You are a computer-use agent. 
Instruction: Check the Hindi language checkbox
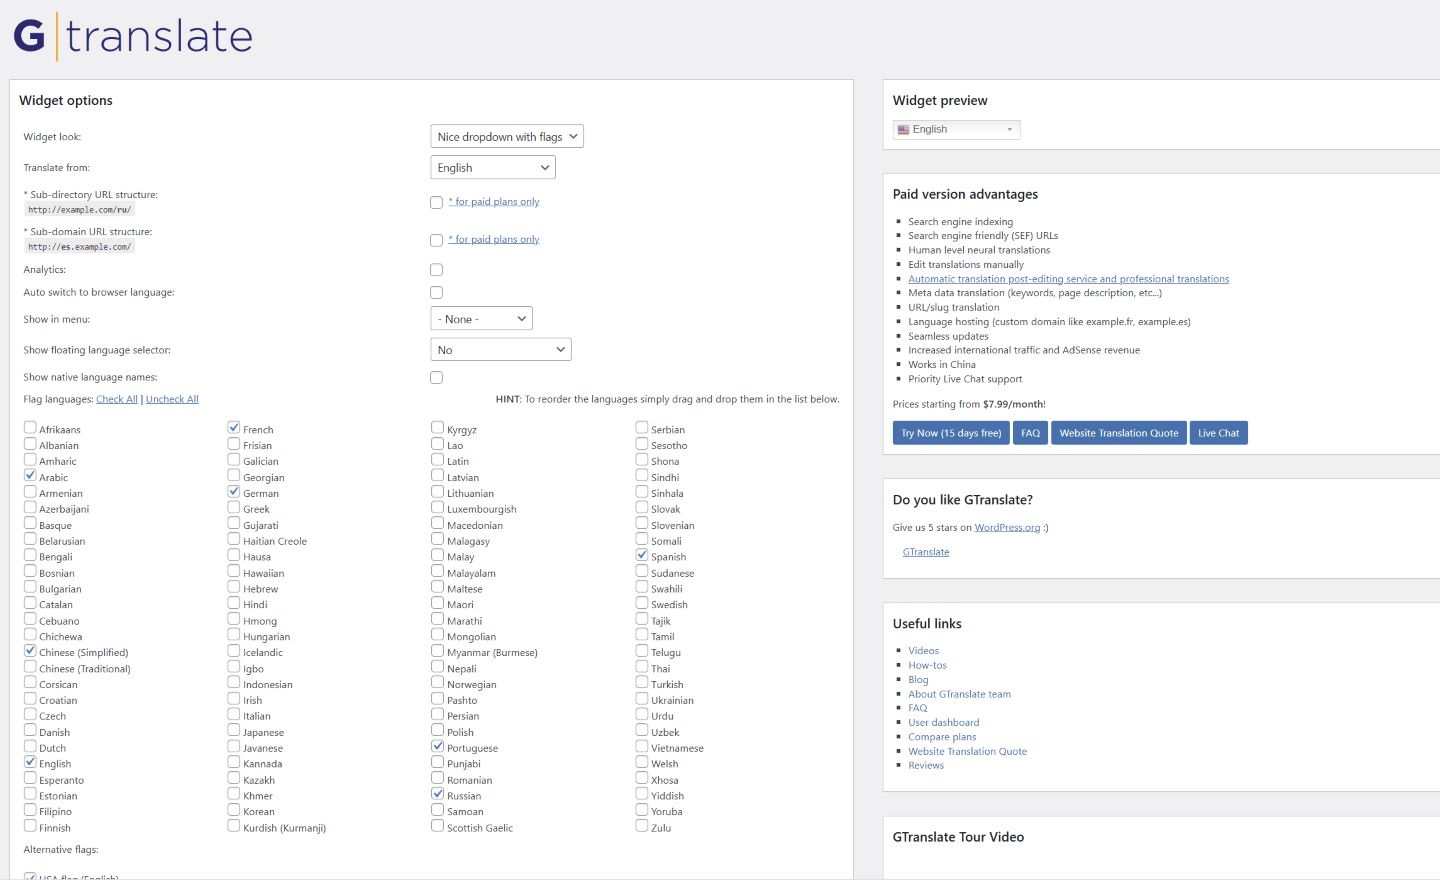[x=234, y=603]
